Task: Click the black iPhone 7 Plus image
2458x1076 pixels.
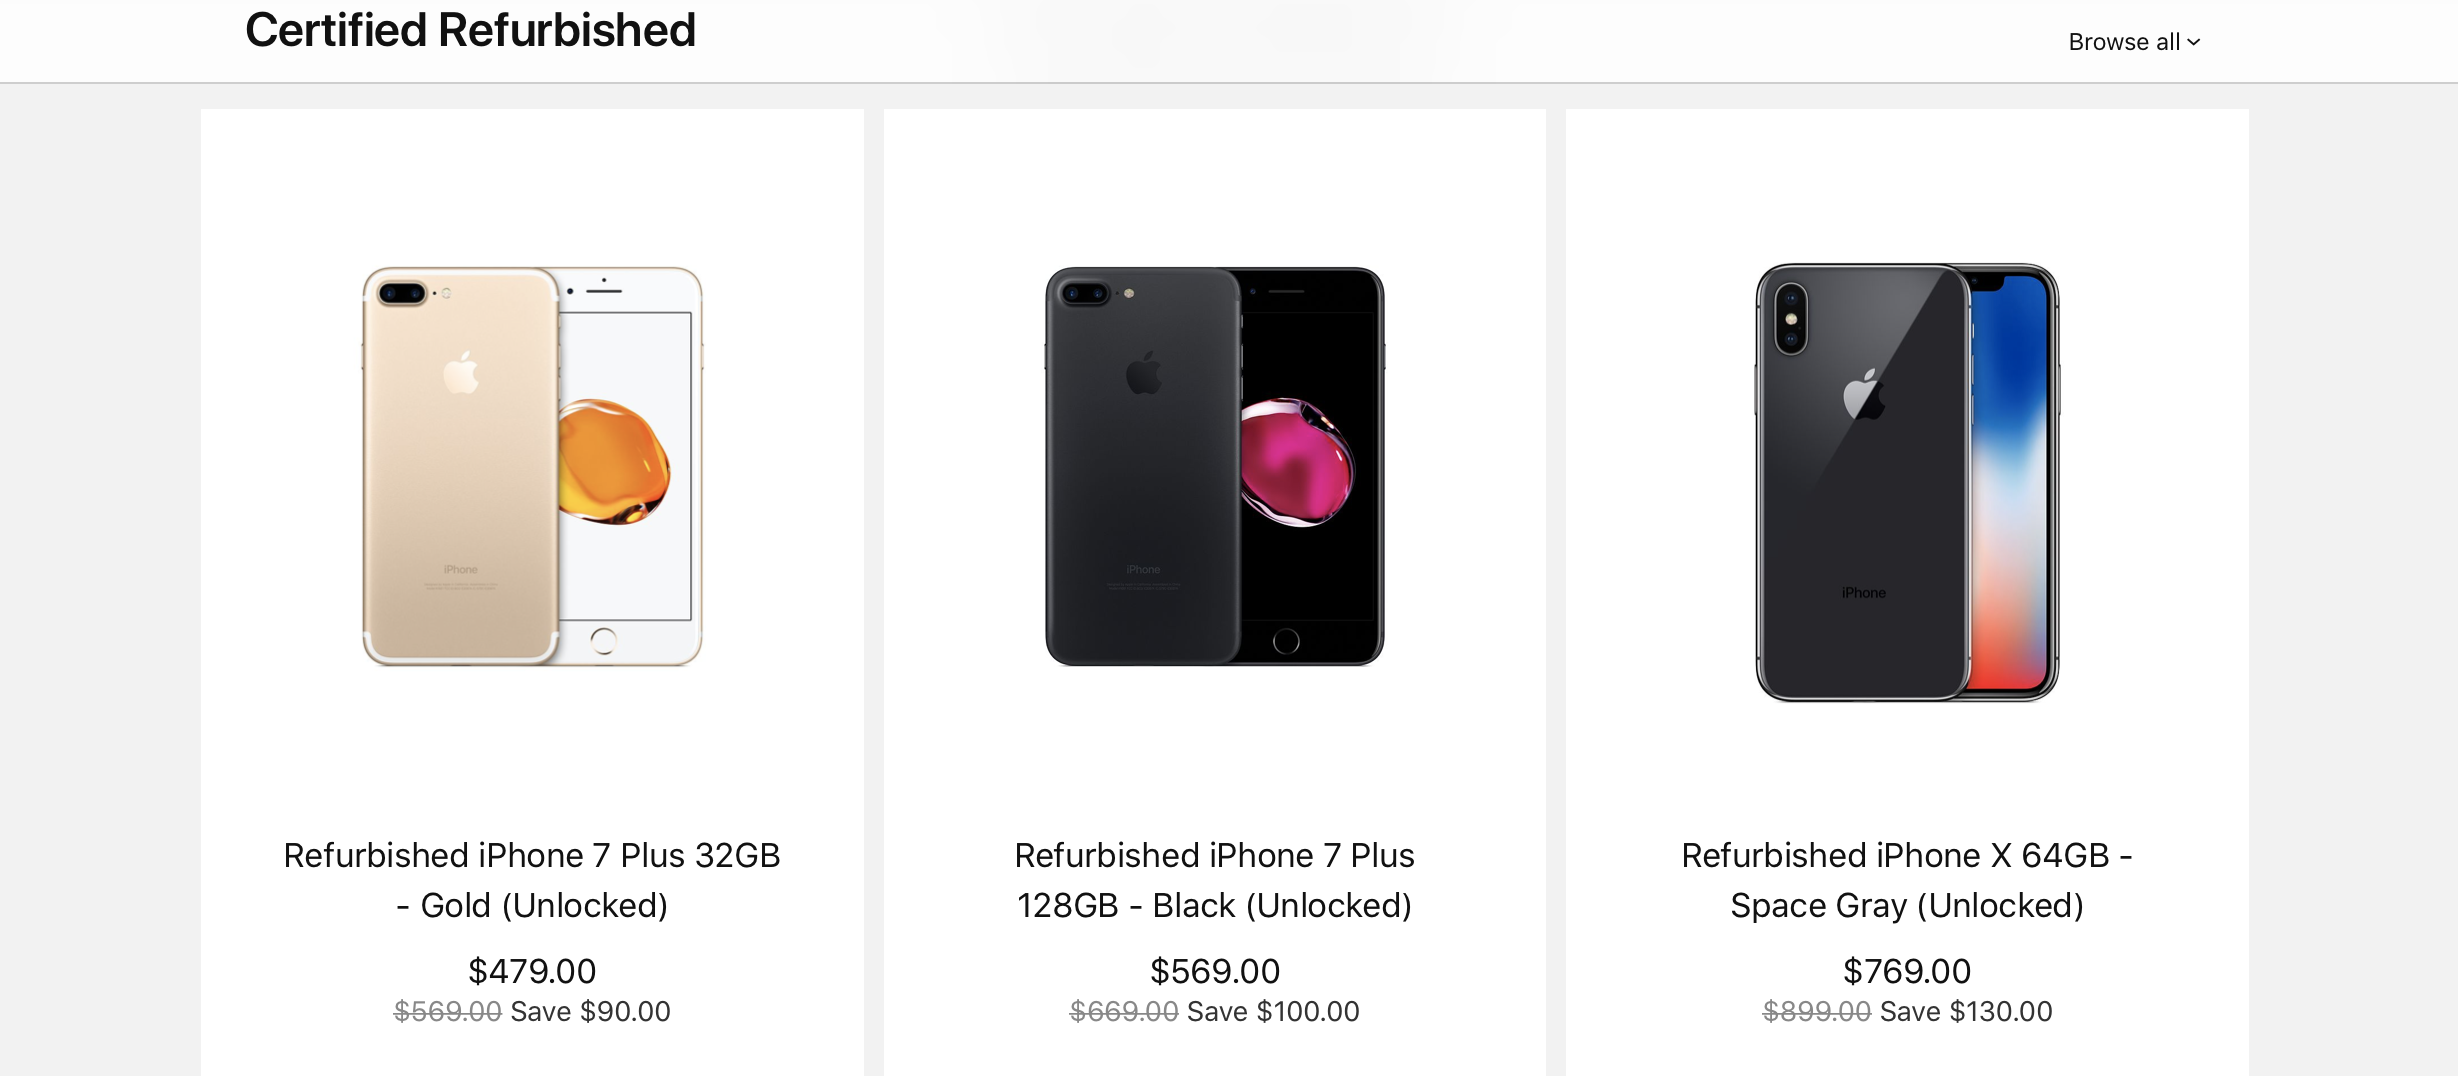Action: point(1215,466)
